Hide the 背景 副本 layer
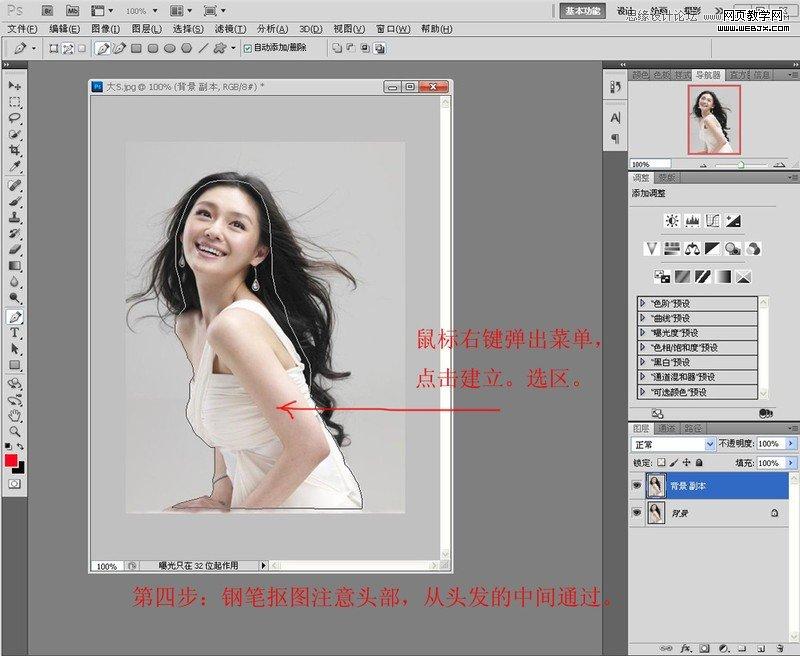800x656 pixels. (637, 485)
